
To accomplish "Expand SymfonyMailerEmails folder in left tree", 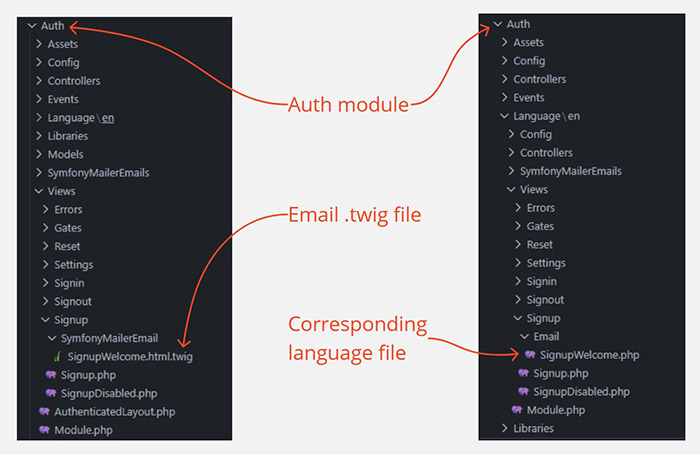I will 39,172.
